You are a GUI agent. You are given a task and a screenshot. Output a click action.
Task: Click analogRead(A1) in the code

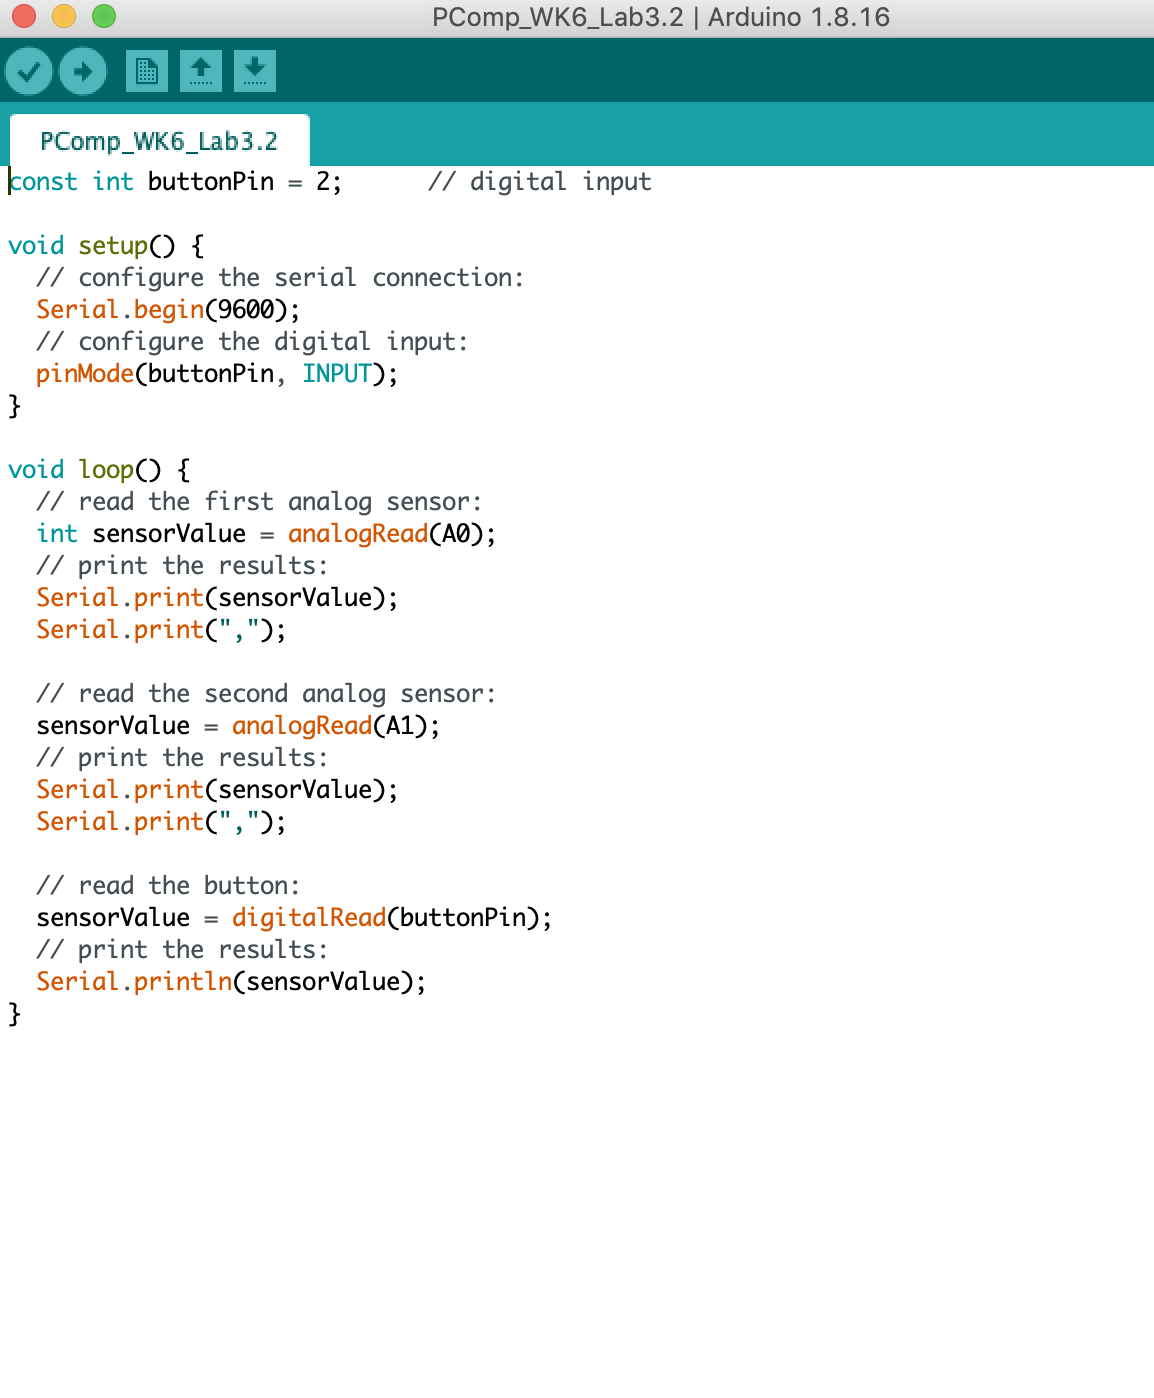click(x=335, y=726)
